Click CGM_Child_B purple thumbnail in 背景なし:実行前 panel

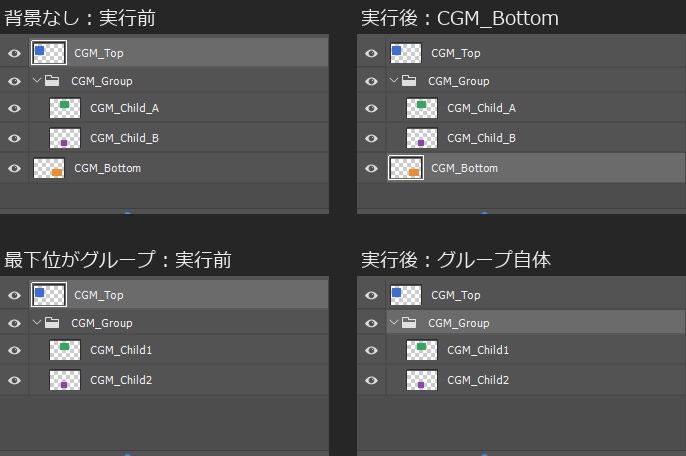(x=65, y=138)
